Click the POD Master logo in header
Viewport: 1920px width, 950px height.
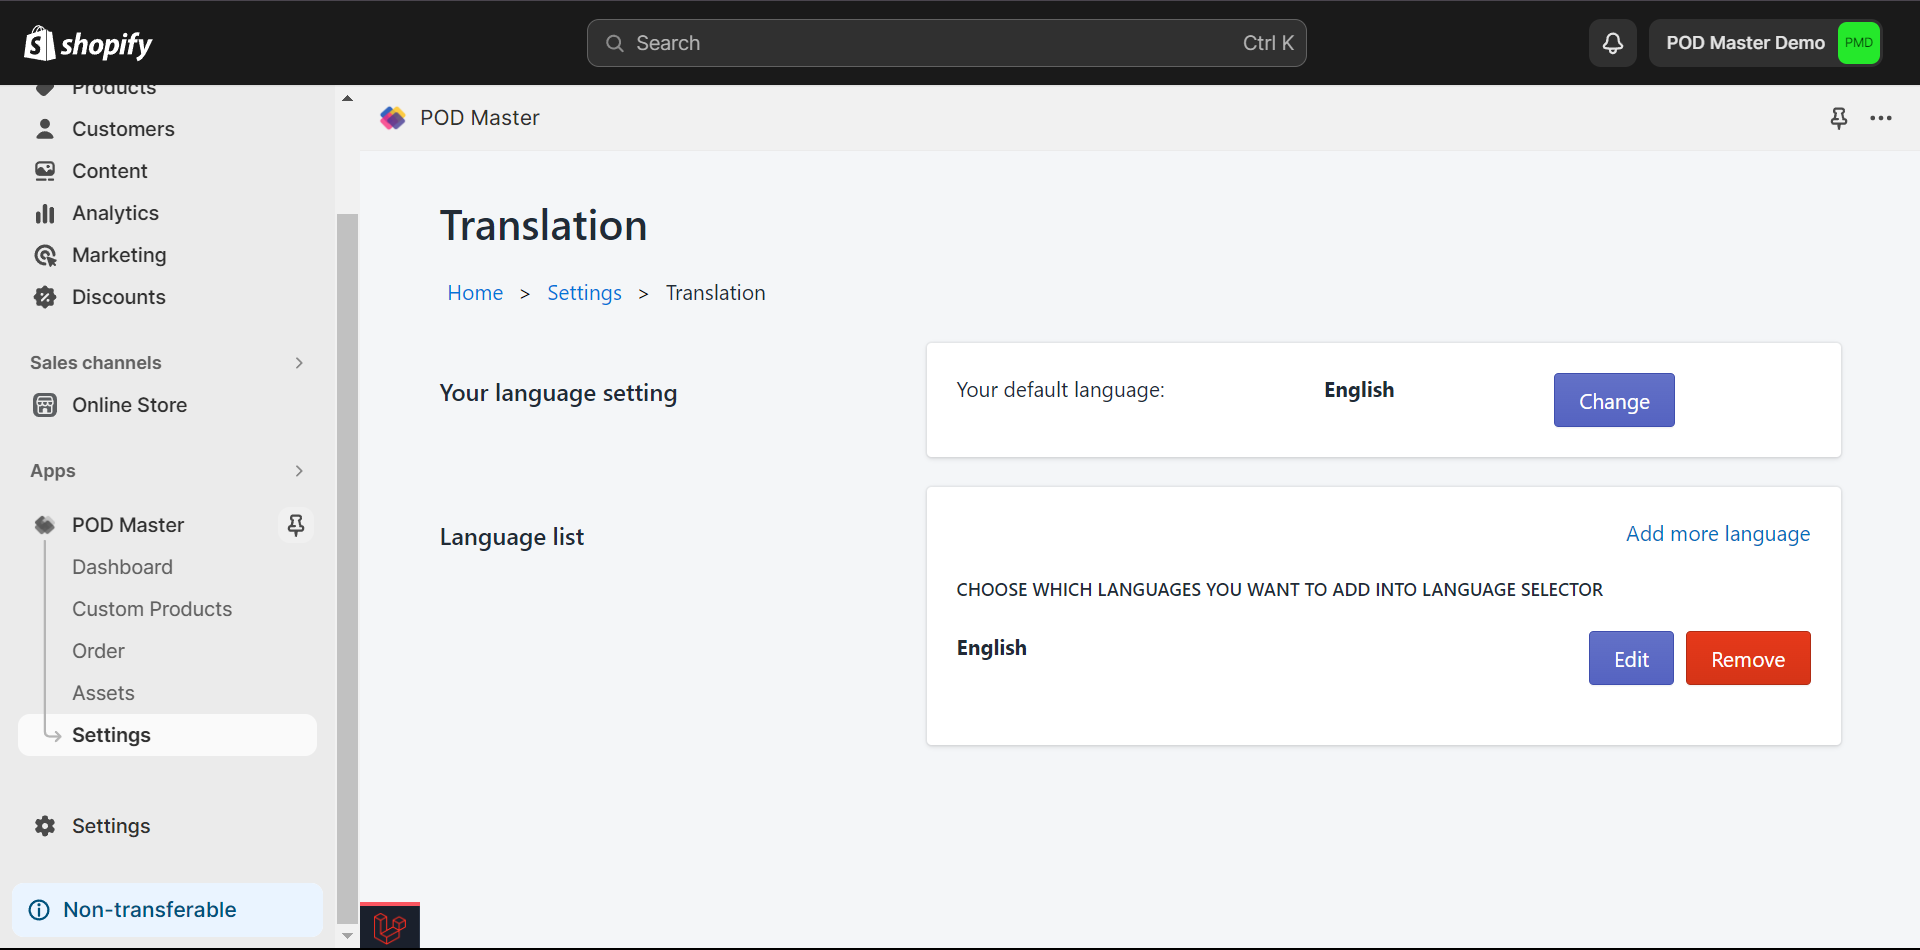(393, 118)
